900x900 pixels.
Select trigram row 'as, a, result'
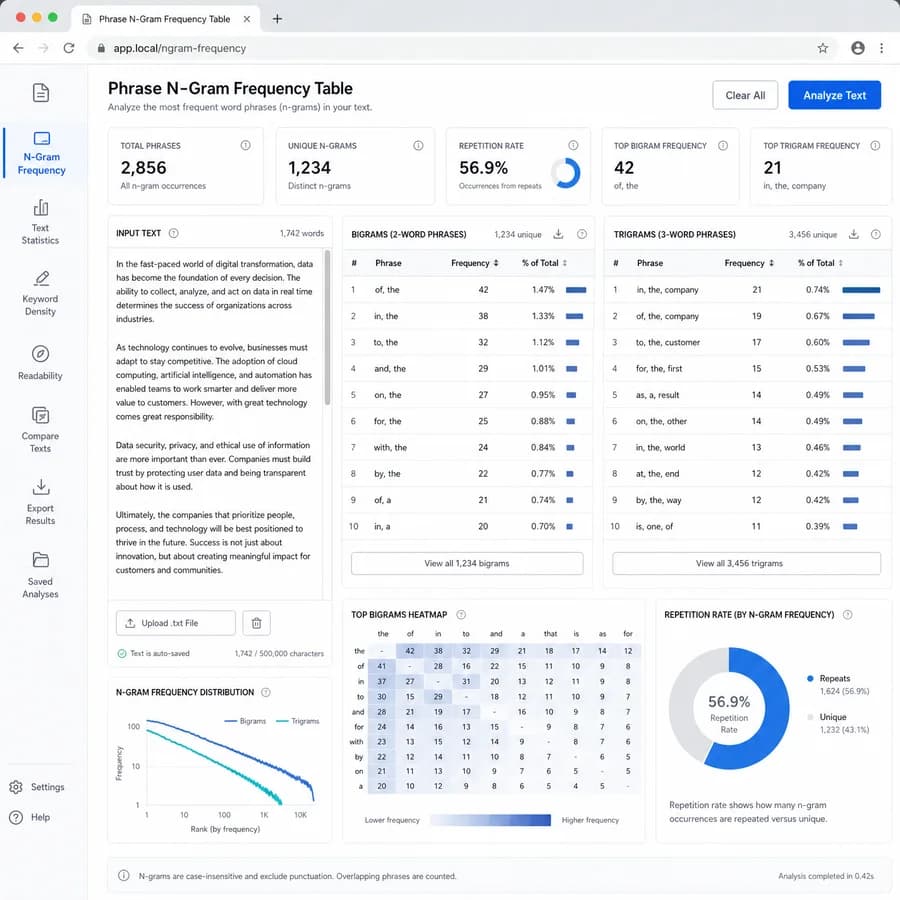(746, 395)
